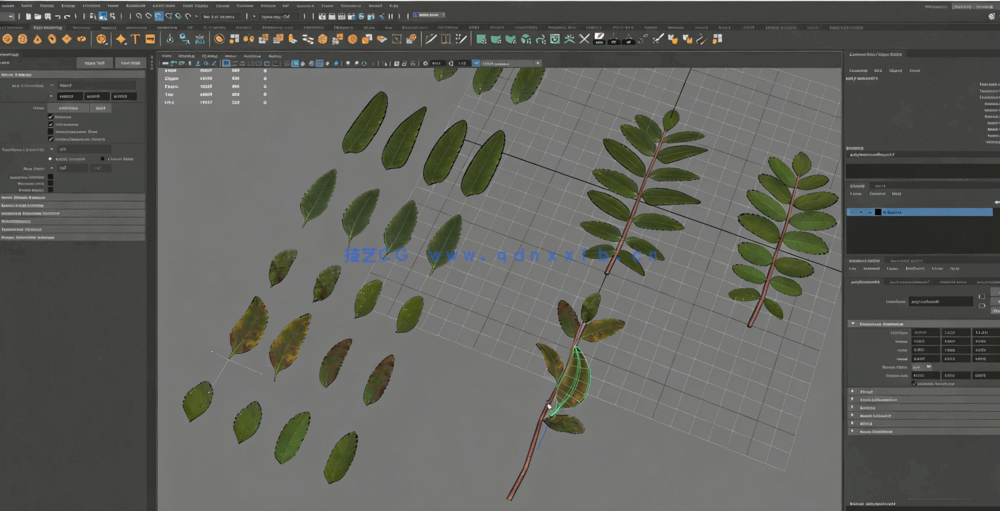Screen dimensions: 1000x511
Task: Click the black color swatch in highlighted layer
Action: [x=877, y=212]
